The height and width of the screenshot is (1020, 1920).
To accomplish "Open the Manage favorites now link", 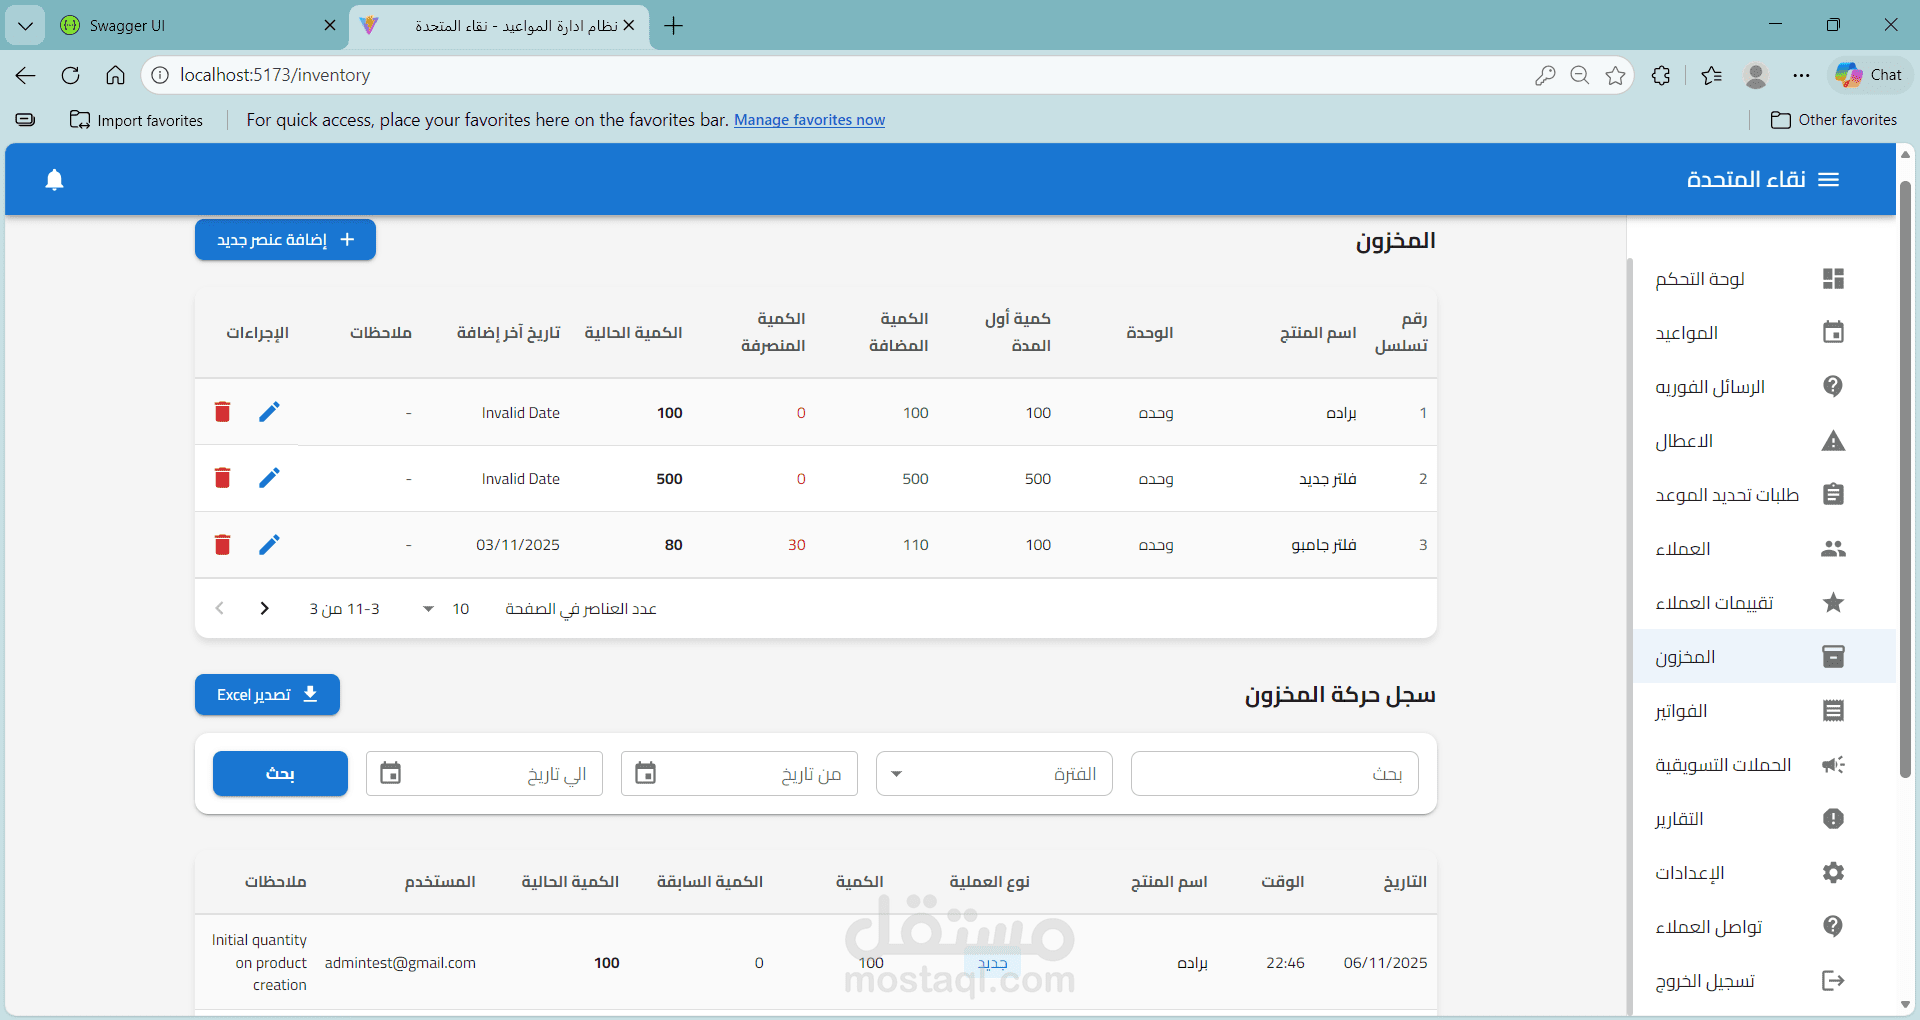I will (x=809, y=120).
